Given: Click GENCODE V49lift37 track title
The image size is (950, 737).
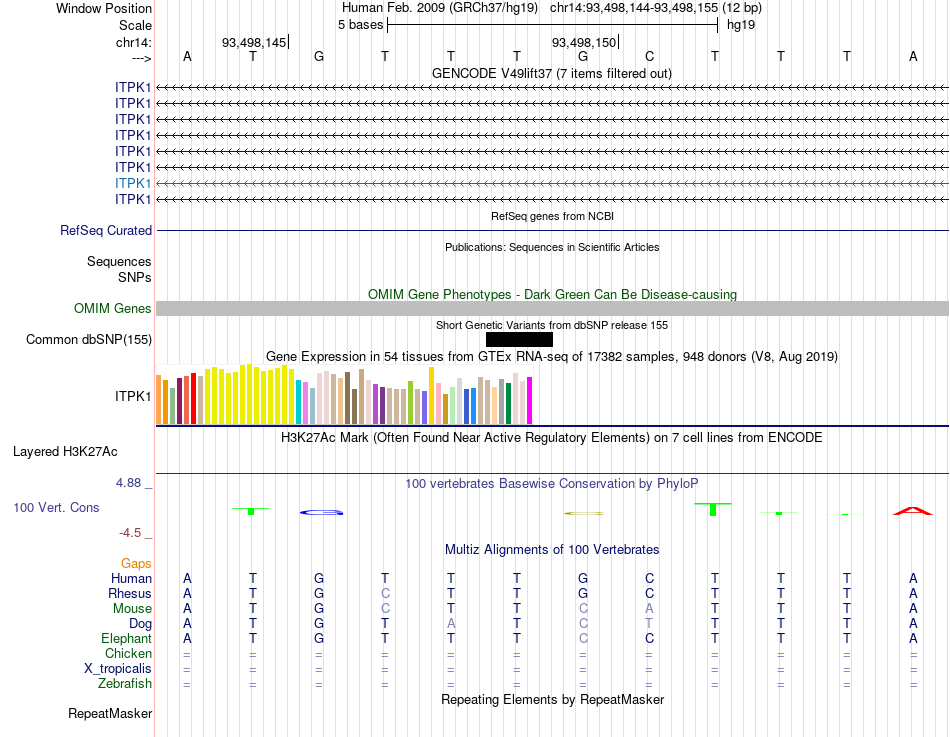Looking at the screenshot, I should point(552,73).
